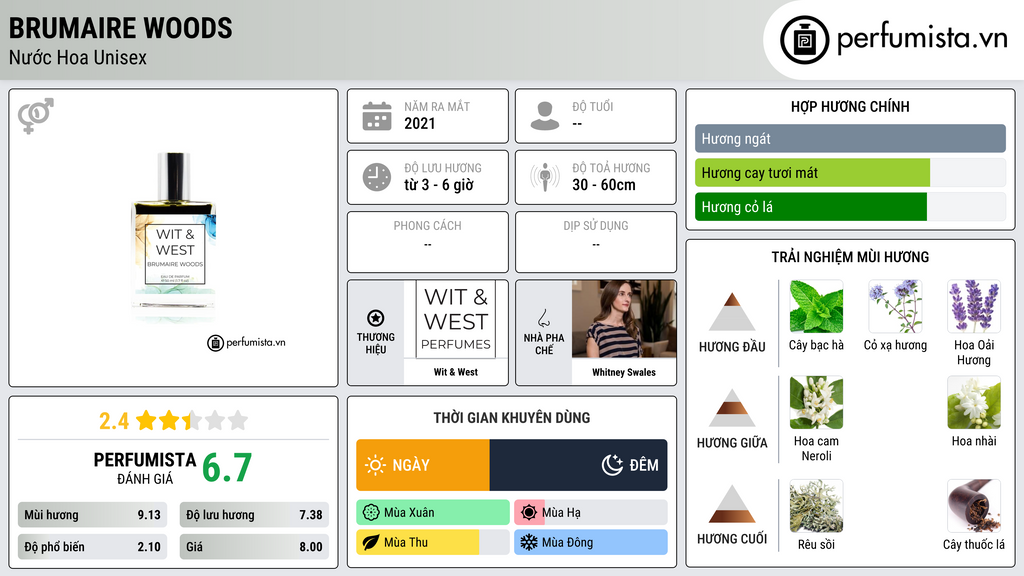Click the Mùa Thu season bar
The image size is (1024, 576).
(433, 543)
